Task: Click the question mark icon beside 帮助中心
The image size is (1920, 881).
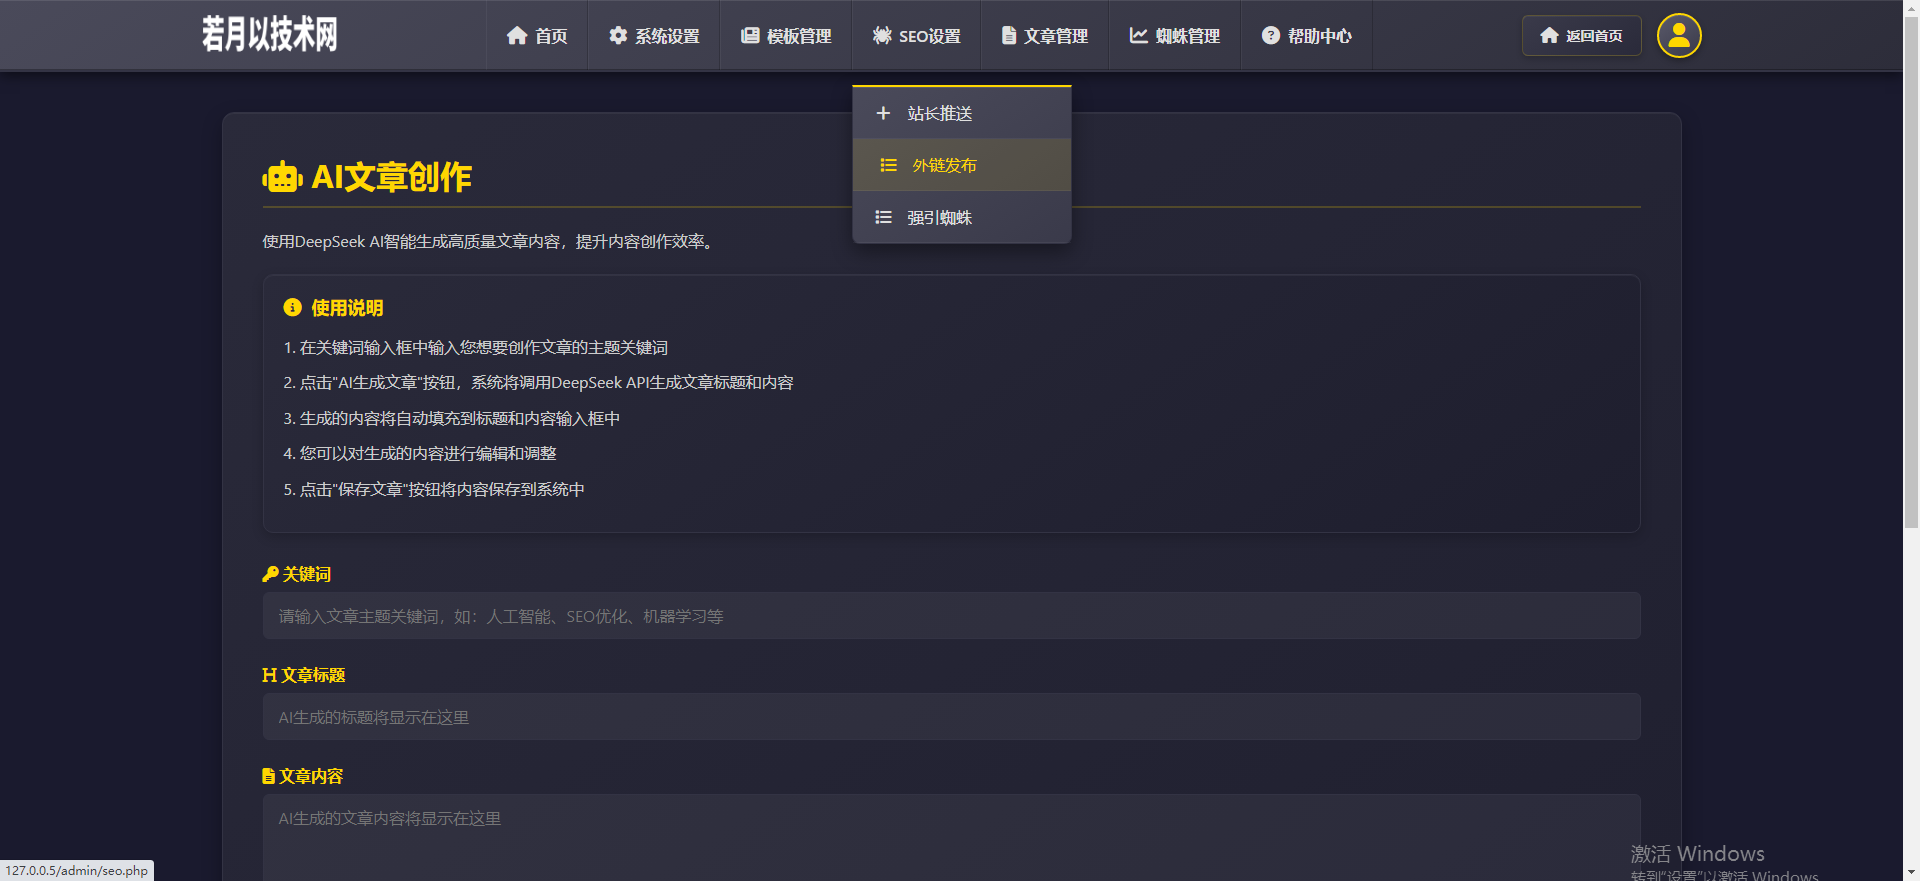Action: (1270, 36)
